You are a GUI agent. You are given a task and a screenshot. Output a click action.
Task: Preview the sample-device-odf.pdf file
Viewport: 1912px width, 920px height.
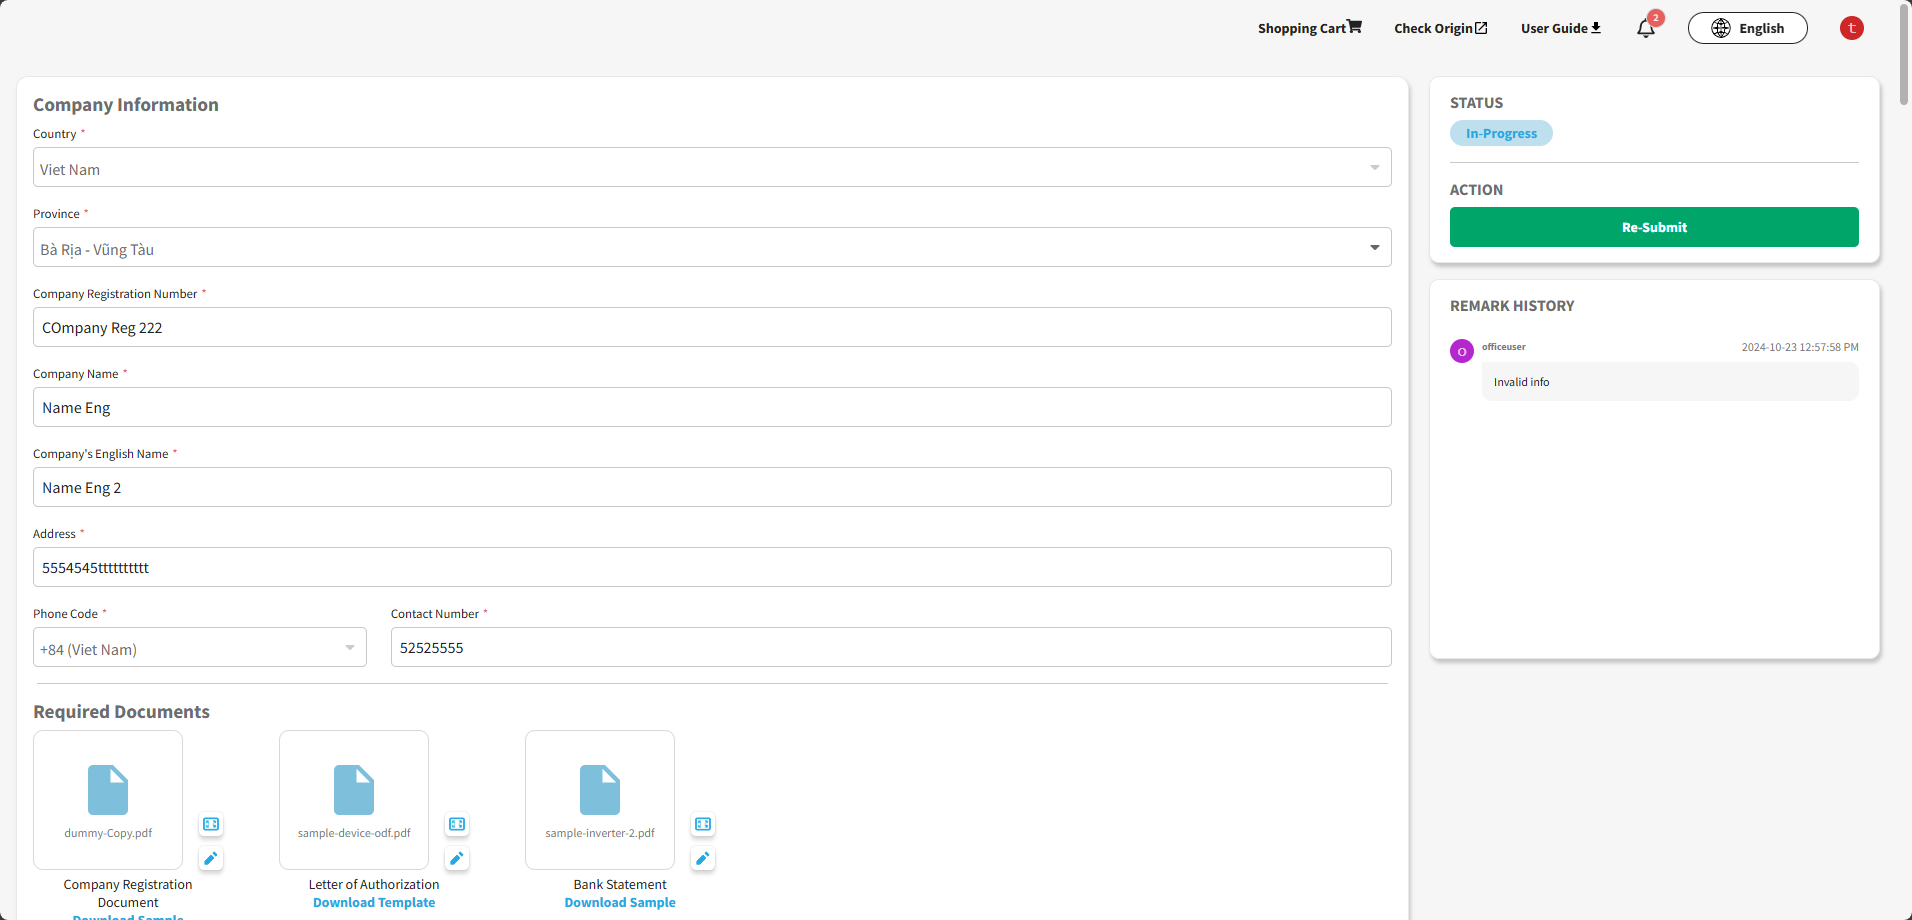click(457, 824)
